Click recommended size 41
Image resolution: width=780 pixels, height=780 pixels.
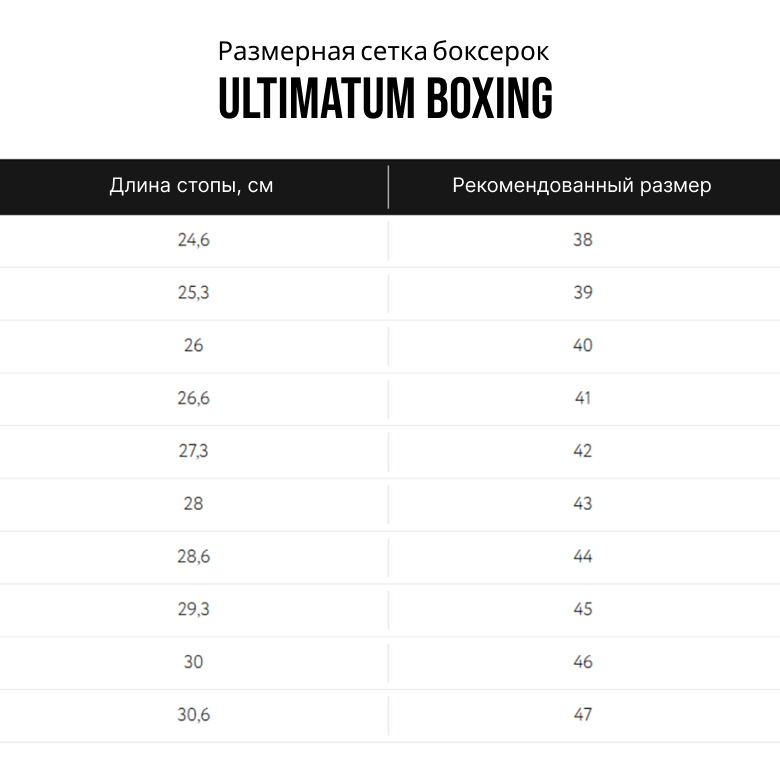583,398
